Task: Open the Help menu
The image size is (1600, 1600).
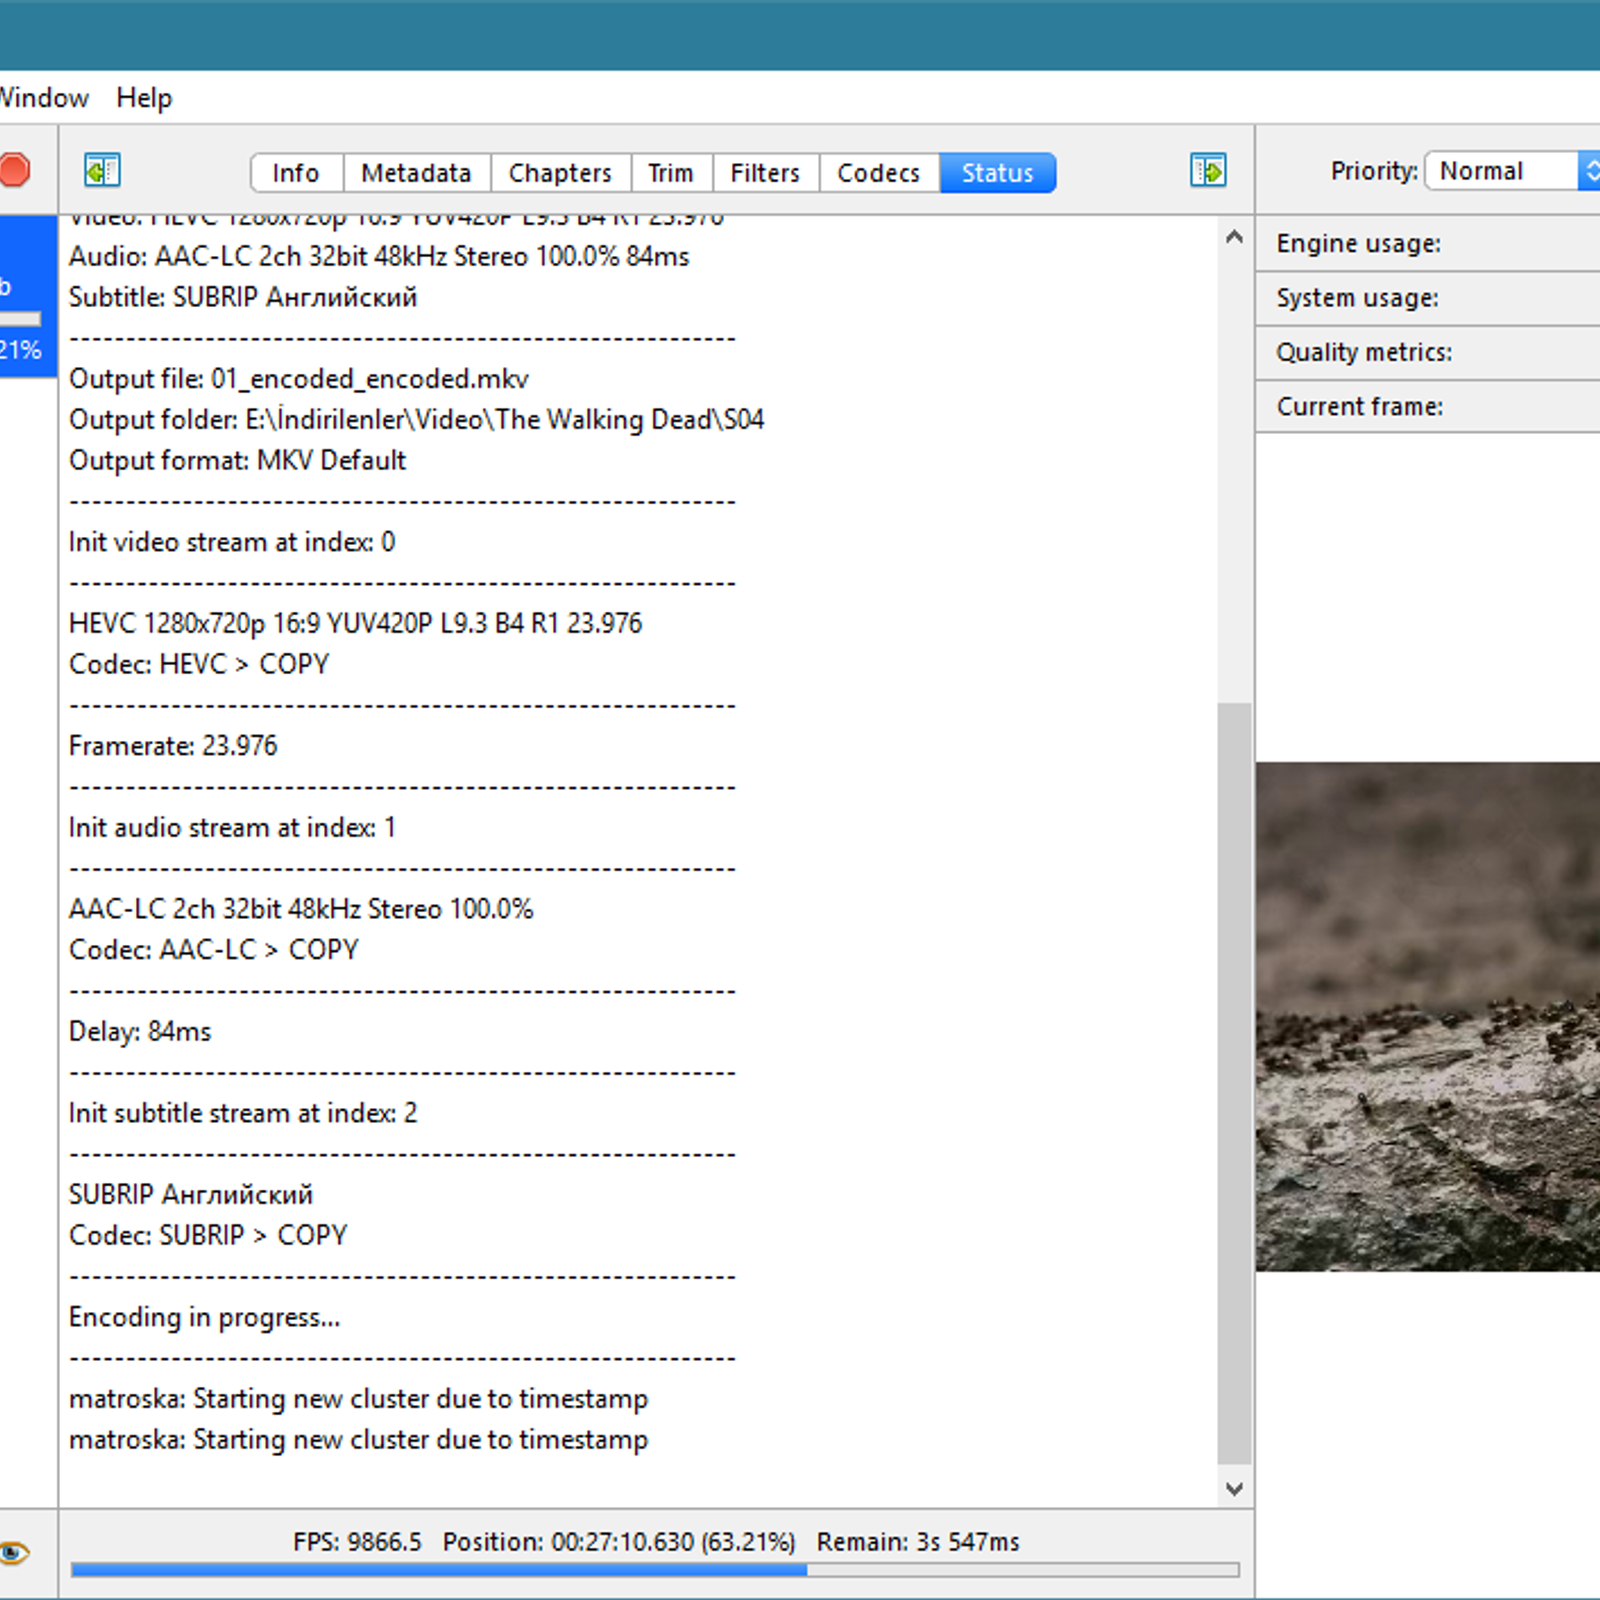Action: click(144, 98)
